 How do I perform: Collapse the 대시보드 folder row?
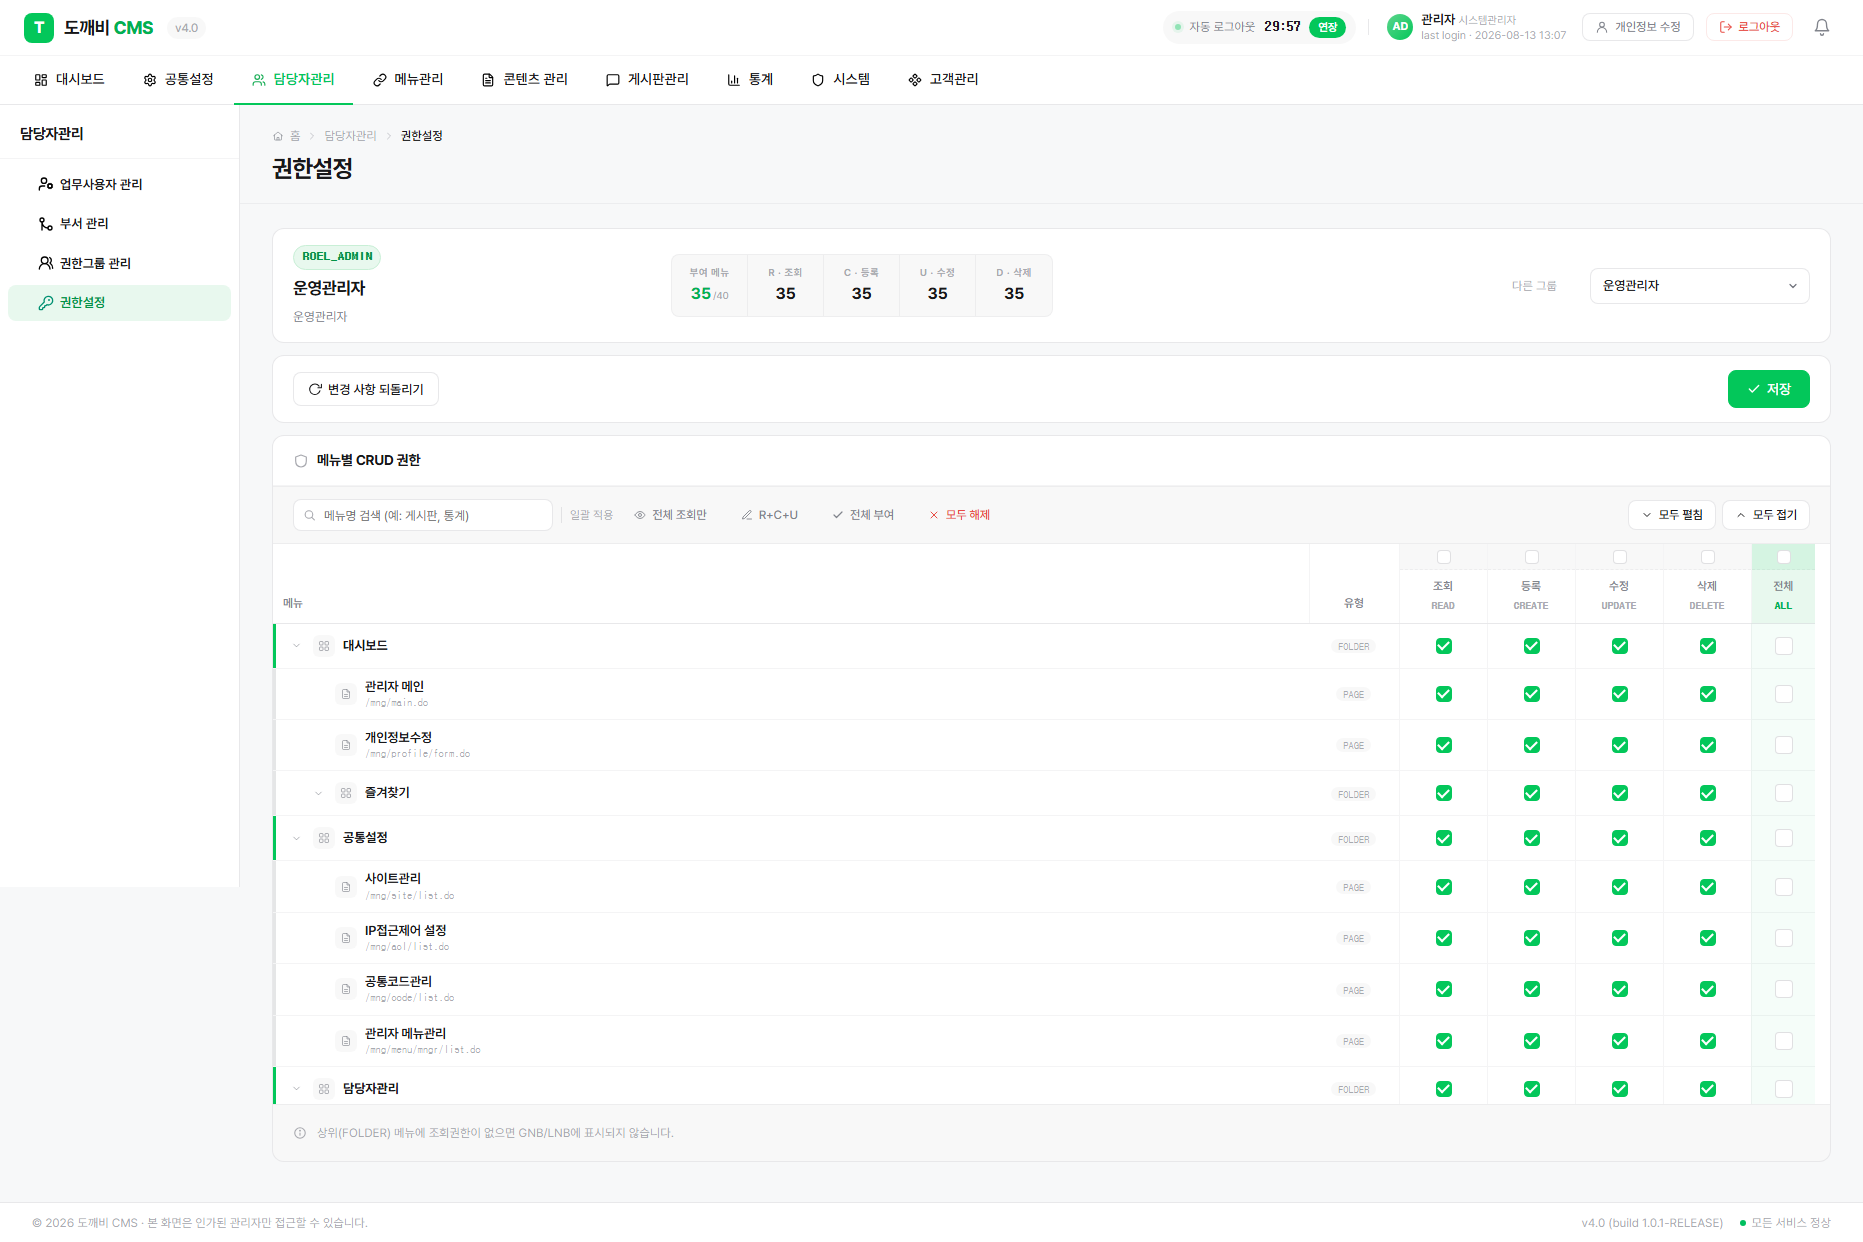click(297, 646)
